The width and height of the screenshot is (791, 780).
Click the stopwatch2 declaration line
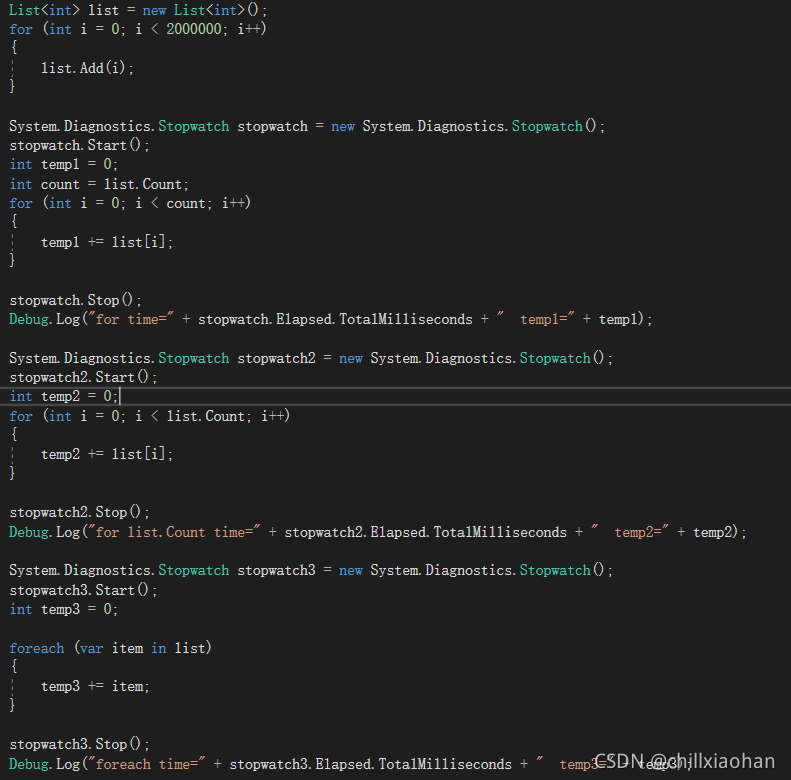(311, 358)
